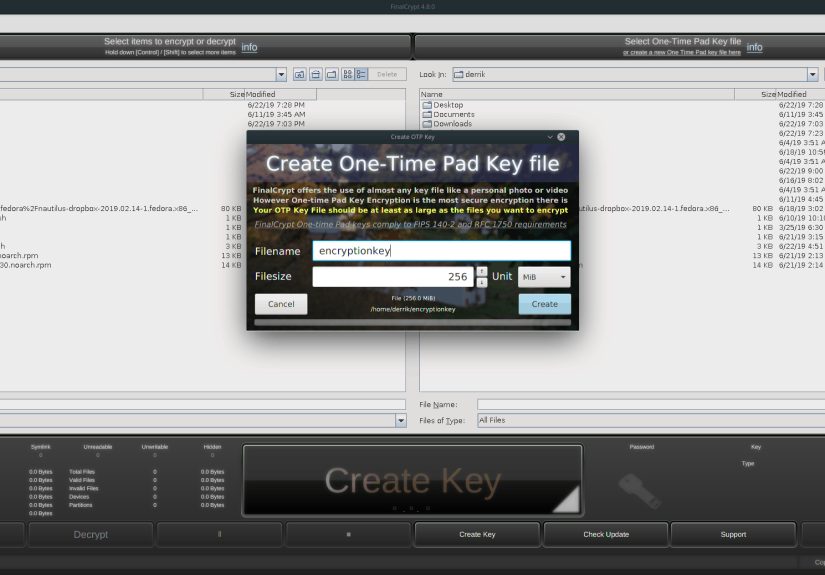Click the folder icon beside derrik in Look In
The height and width of the screenshot is (575, 825).
click(x=459, y=75)
